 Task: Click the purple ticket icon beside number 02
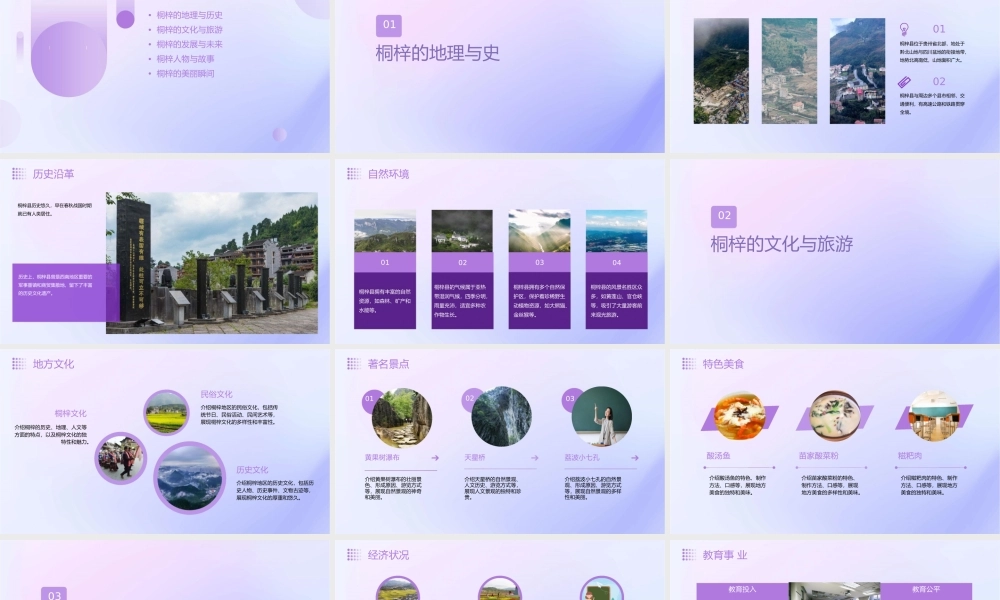pos(904,82)
